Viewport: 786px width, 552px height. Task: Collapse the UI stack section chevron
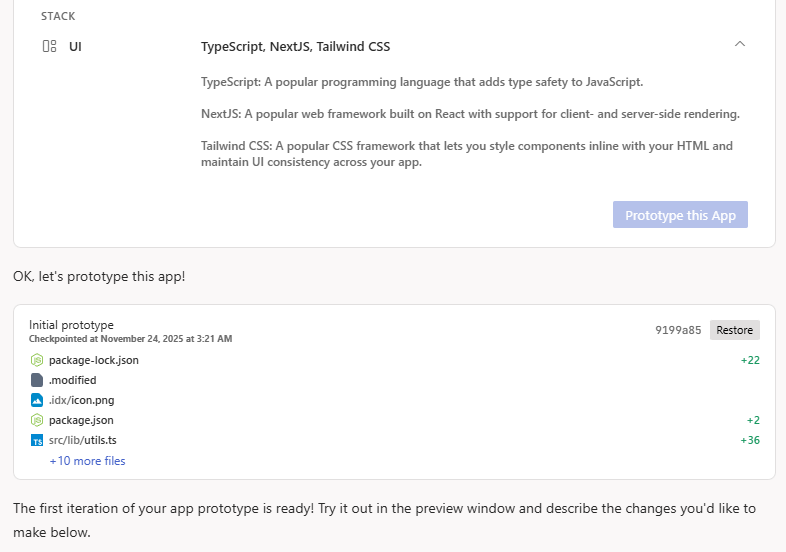pyautogui.click(x=740, y=44)
